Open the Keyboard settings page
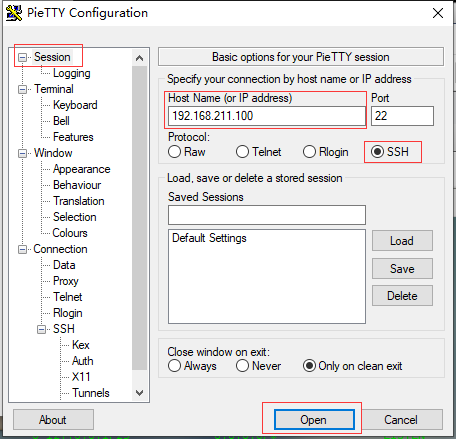The image size is (456, 439). pos(75,105)
